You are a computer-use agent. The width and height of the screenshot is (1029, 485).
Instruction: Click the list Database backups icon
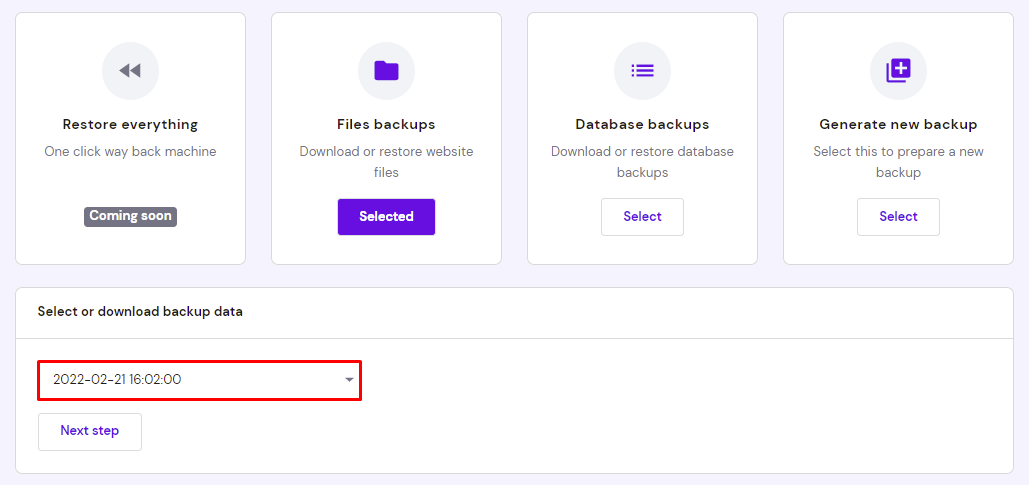(642, 71)
